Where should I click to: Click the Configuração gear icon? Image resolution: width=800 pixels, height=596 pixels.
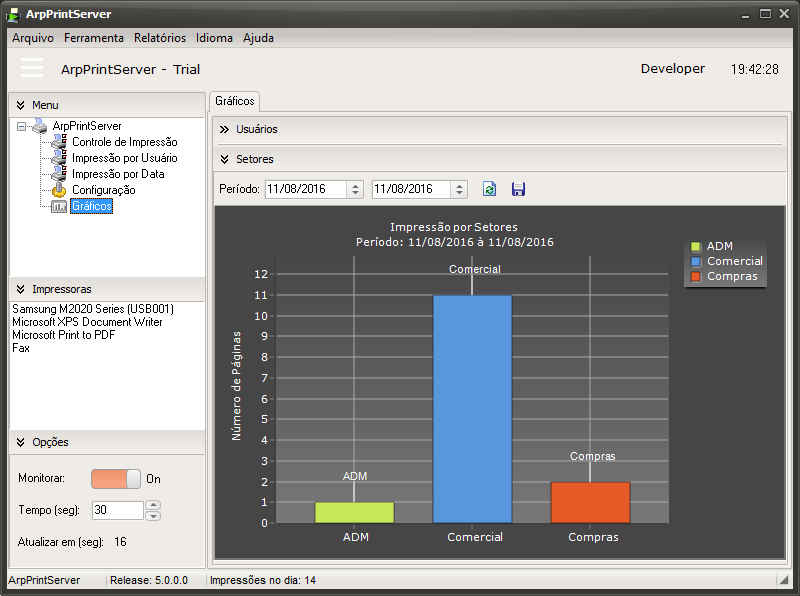[x=60, y=190]
